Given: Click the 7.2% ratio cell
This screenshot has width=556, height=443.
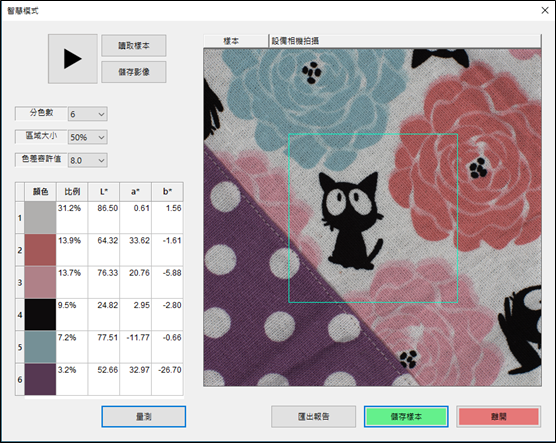Looking at the screenshot, I should click(72, 347).
